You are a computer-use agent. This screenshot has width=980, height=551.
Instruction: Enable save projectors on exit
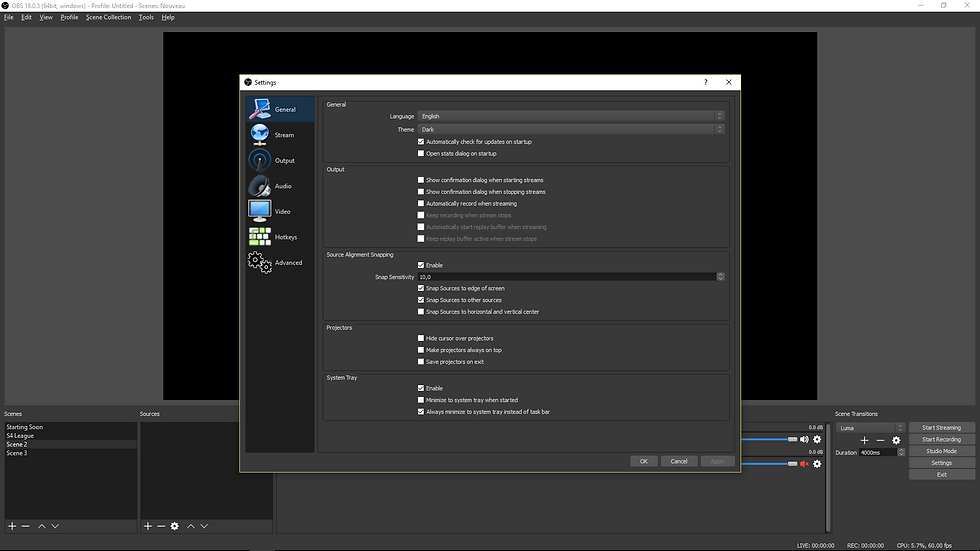pyautogui.click(x=421, y=362)
